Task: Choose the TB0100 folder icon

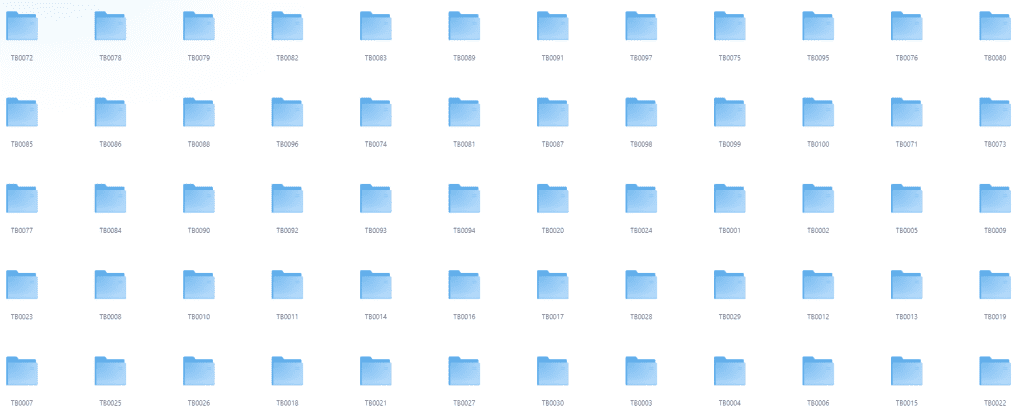Action: [x=818, y=112]
